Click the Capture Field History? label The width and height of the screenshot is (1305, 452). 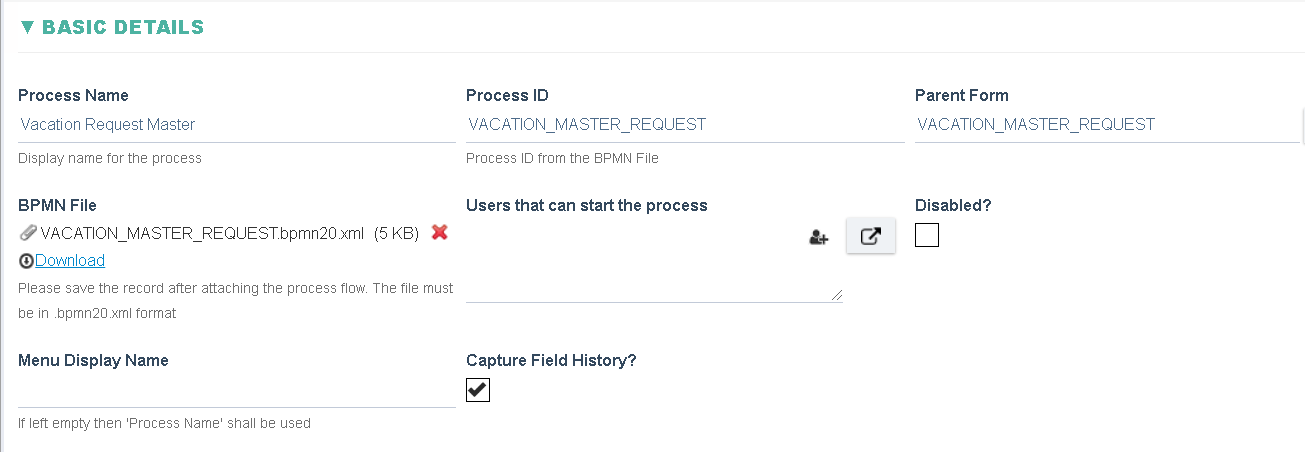click(x=551, y=360)
